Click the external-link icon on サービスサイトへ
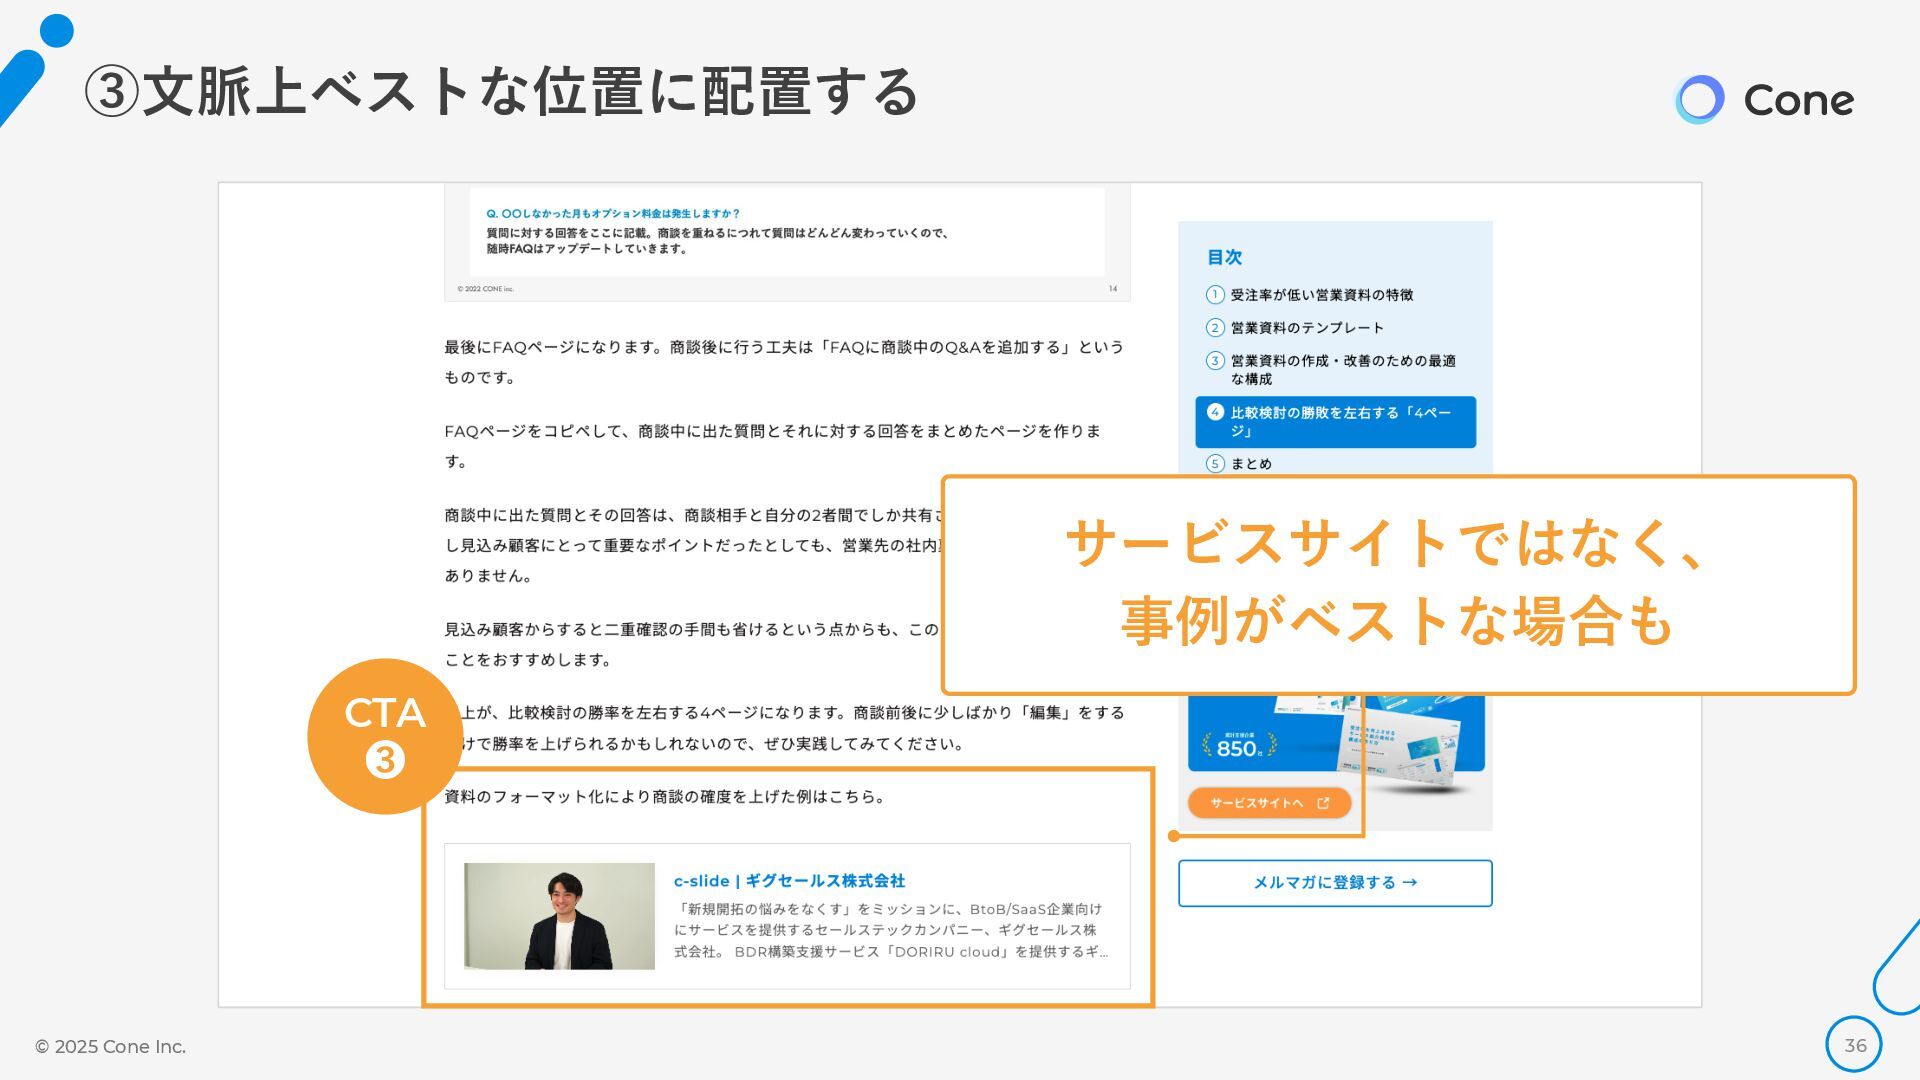Viewport: 1920px width, 1080px height. 1323,803
